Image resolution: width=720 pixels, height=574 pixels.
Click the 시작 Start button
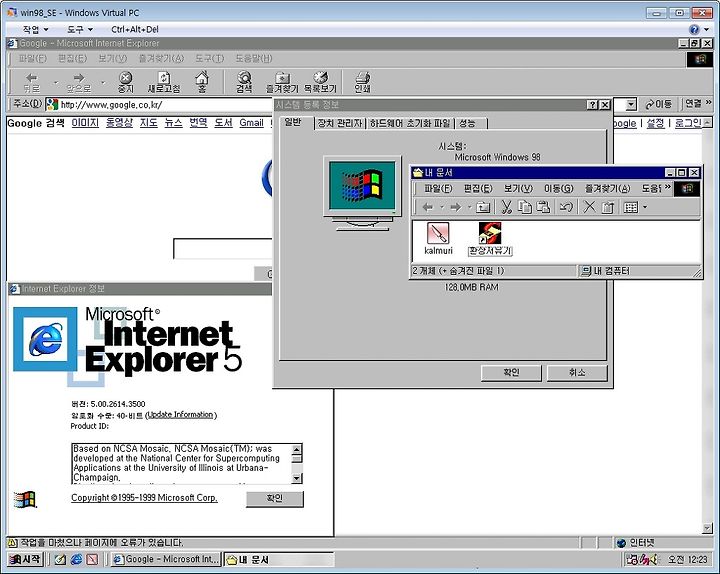click(x=26, y=559)
